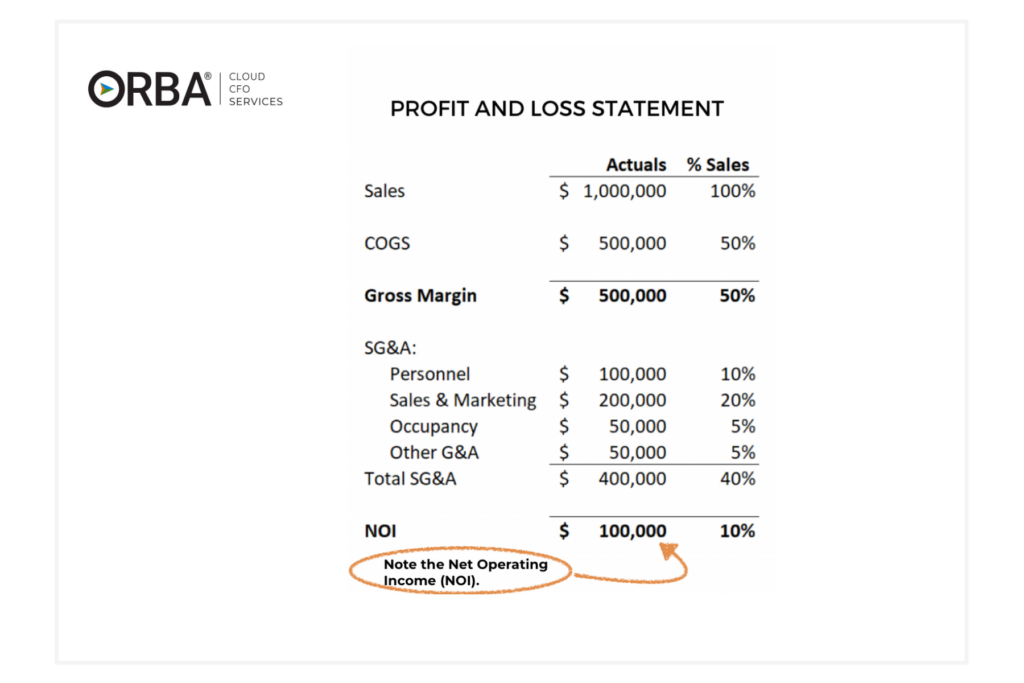The height and width of the screenshot is (683, 1024).
Task: Click the SG&A: section heading
Action: coord(391,348)
